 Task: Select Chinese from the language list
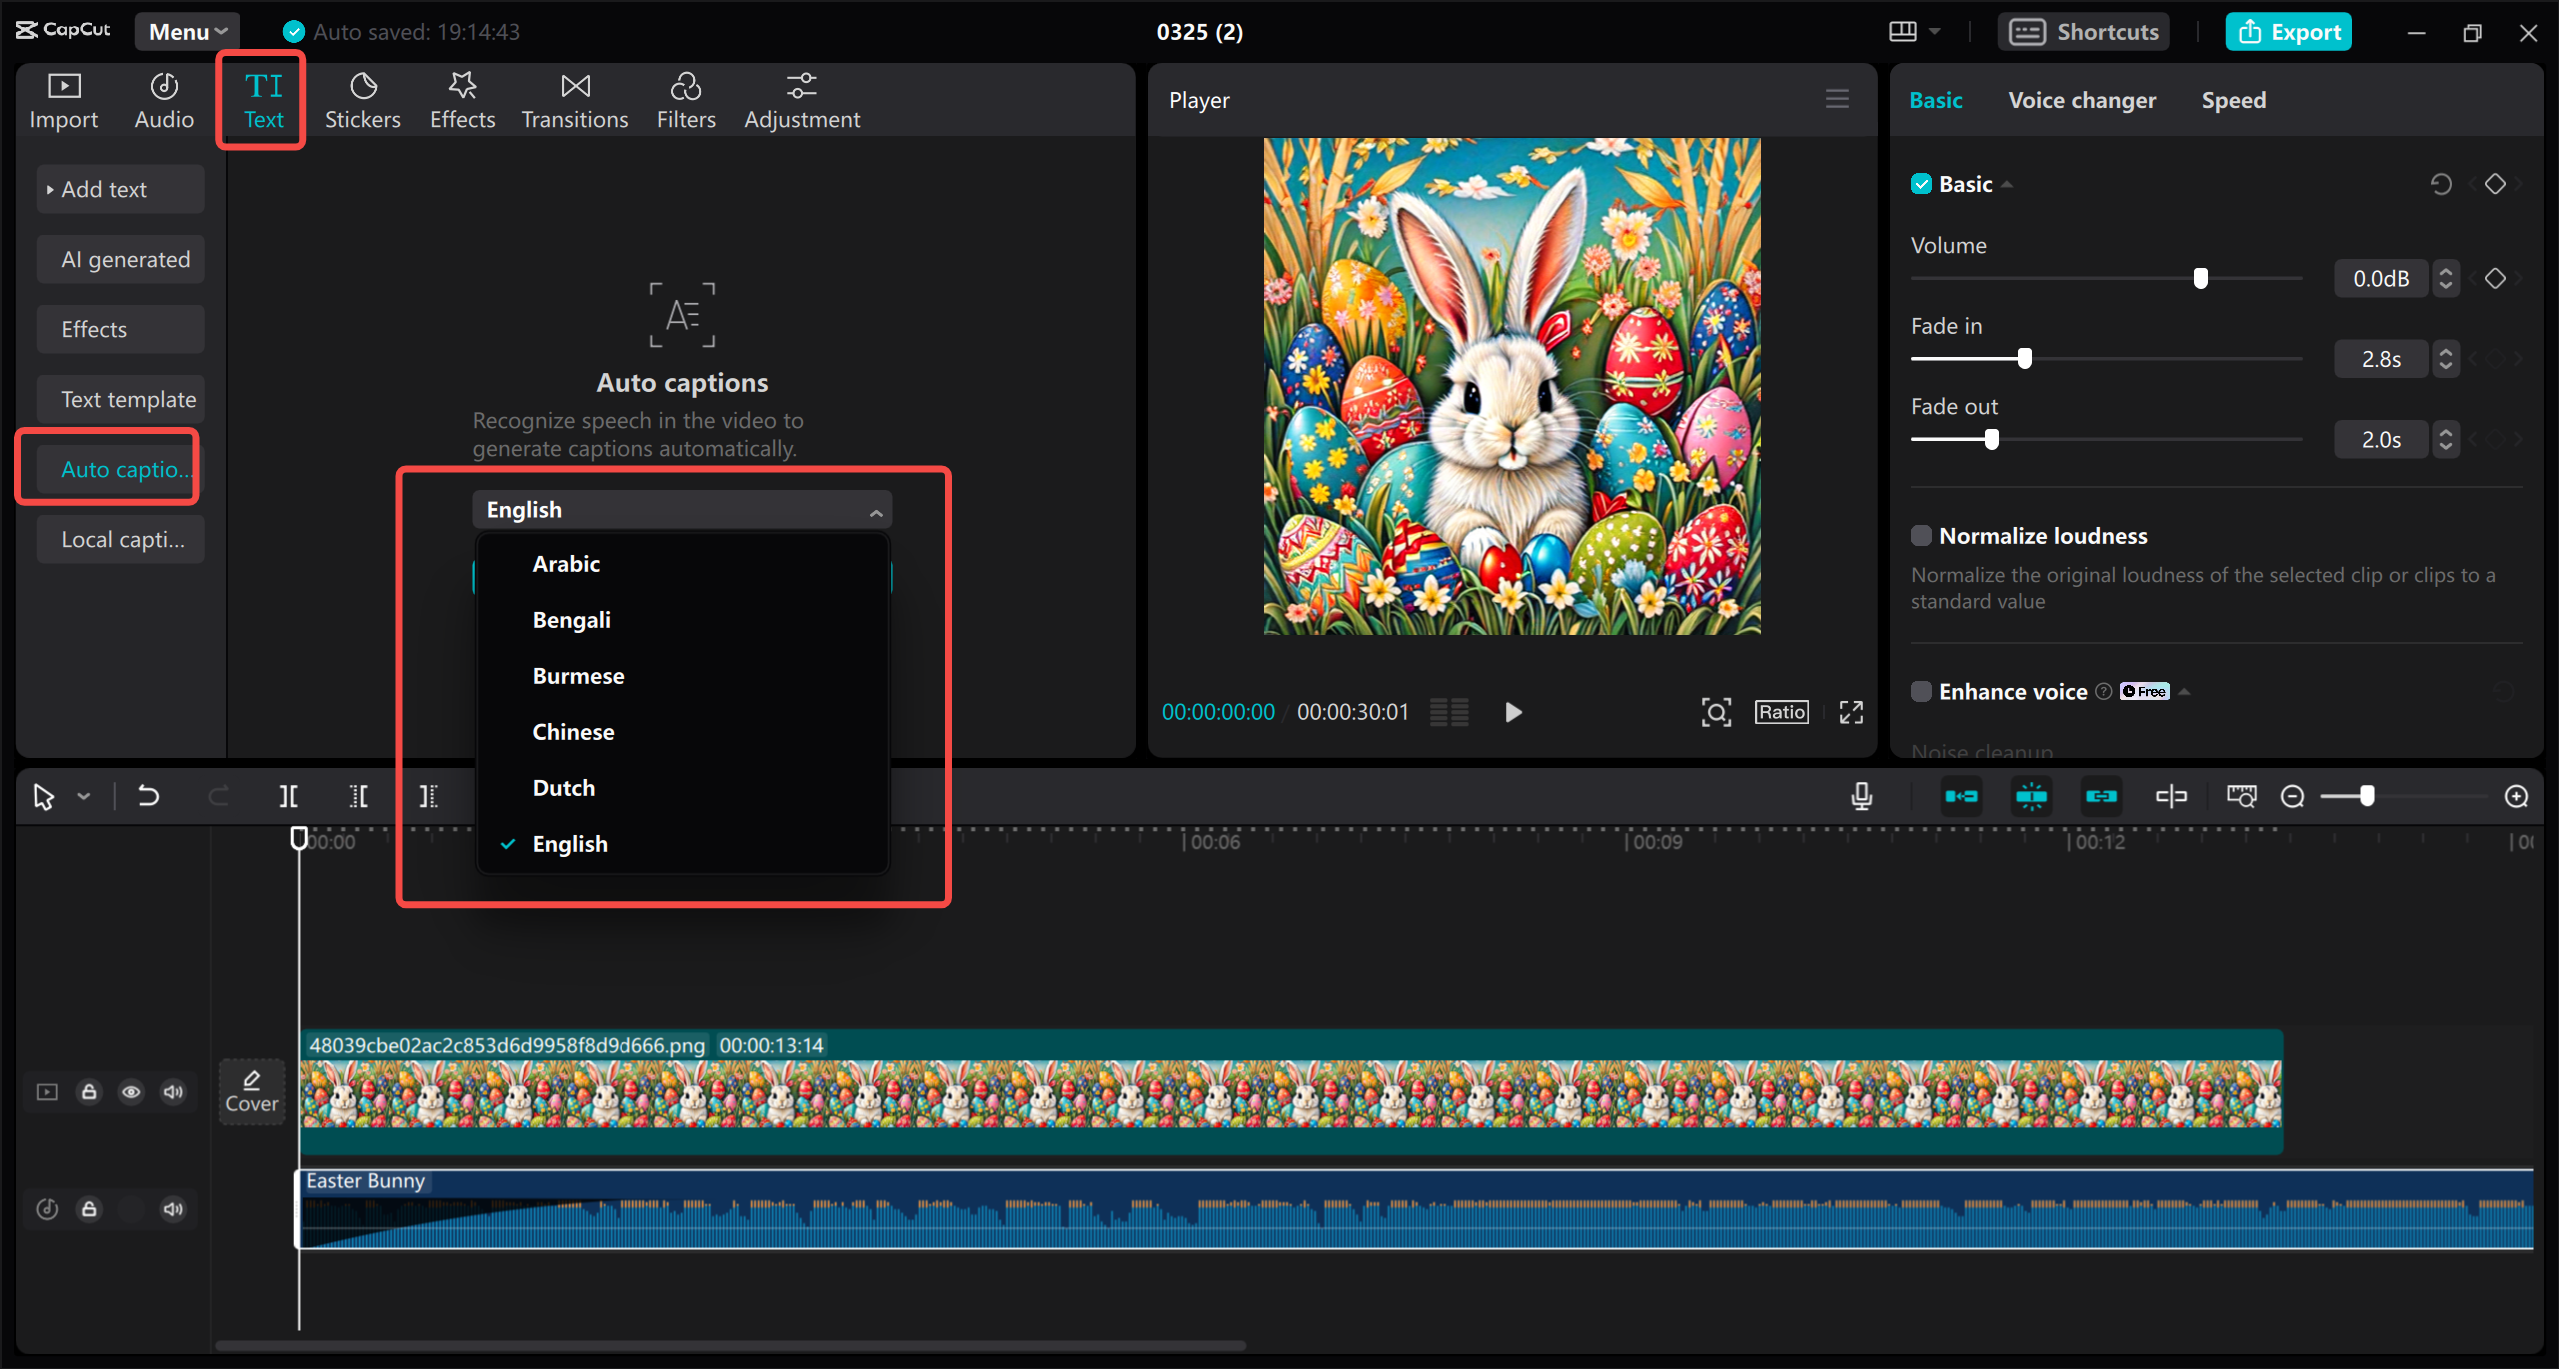point(573,732)
